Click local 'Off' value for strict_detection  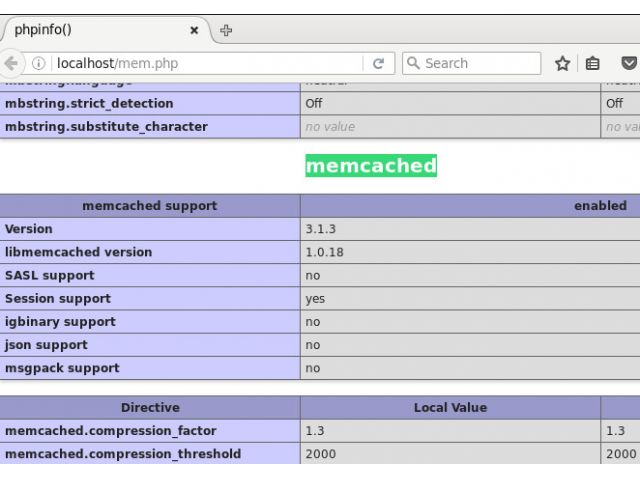pos(313,103)
